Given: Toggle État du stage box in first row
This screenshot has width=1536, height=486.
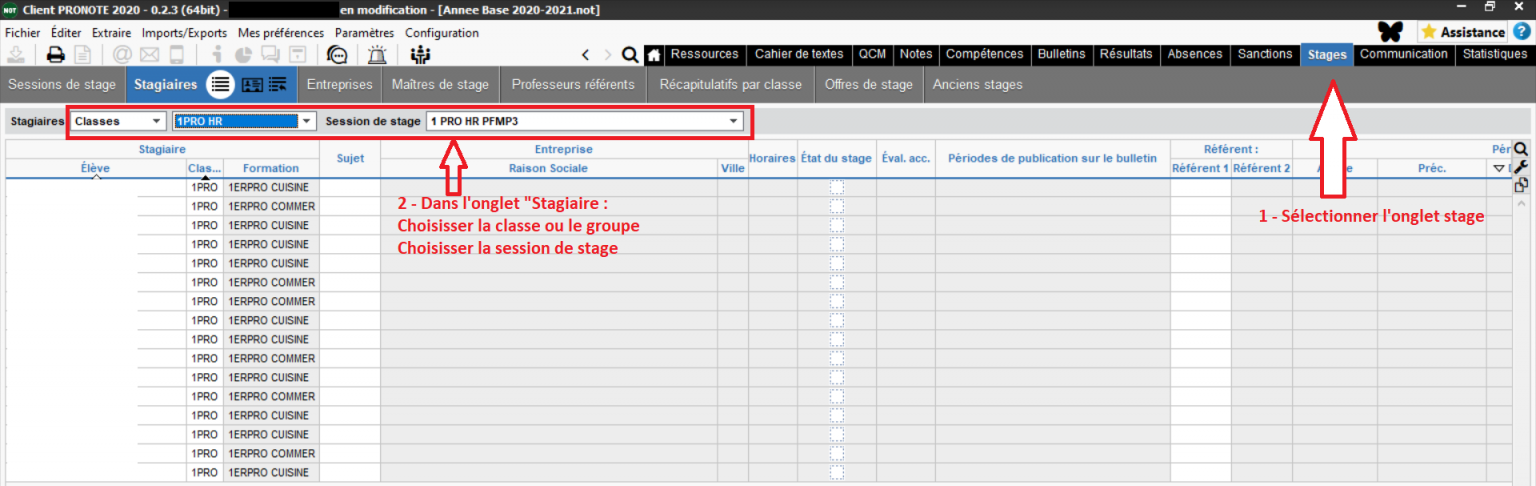Looking at the screenshot, I should [837, 188].
